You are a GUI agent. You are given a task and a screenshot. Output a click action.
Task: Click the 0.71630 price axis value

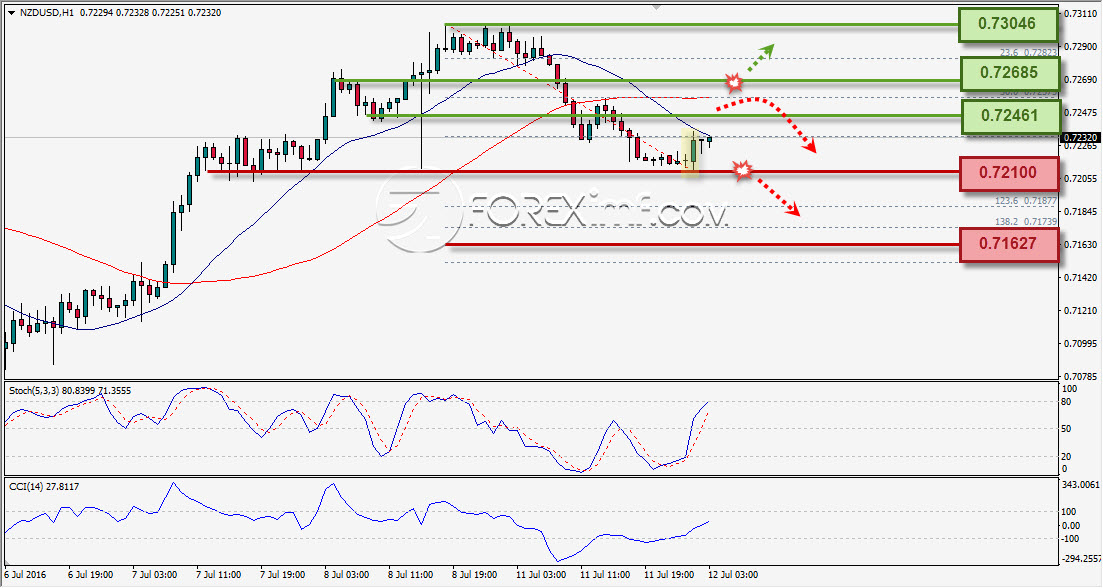coord(1080,245)
